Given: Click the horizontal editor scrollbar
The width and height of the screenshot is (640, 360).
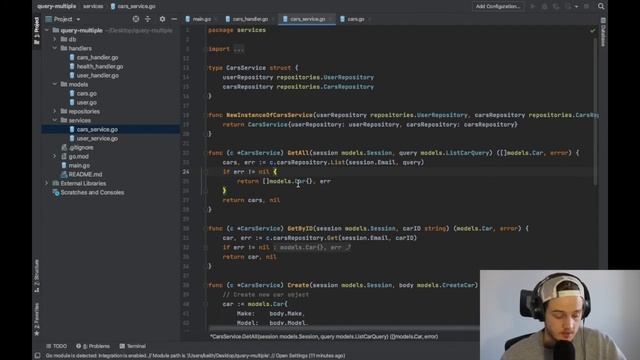Looking at the screenshot, I should (344, 328).
